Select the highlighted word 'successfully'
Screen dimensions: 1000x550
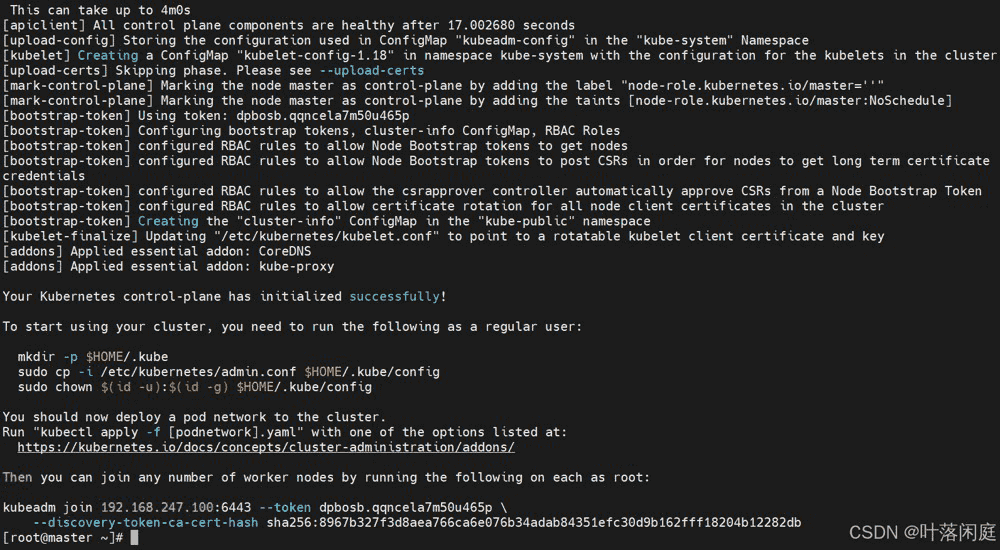[x=395, y=296]
